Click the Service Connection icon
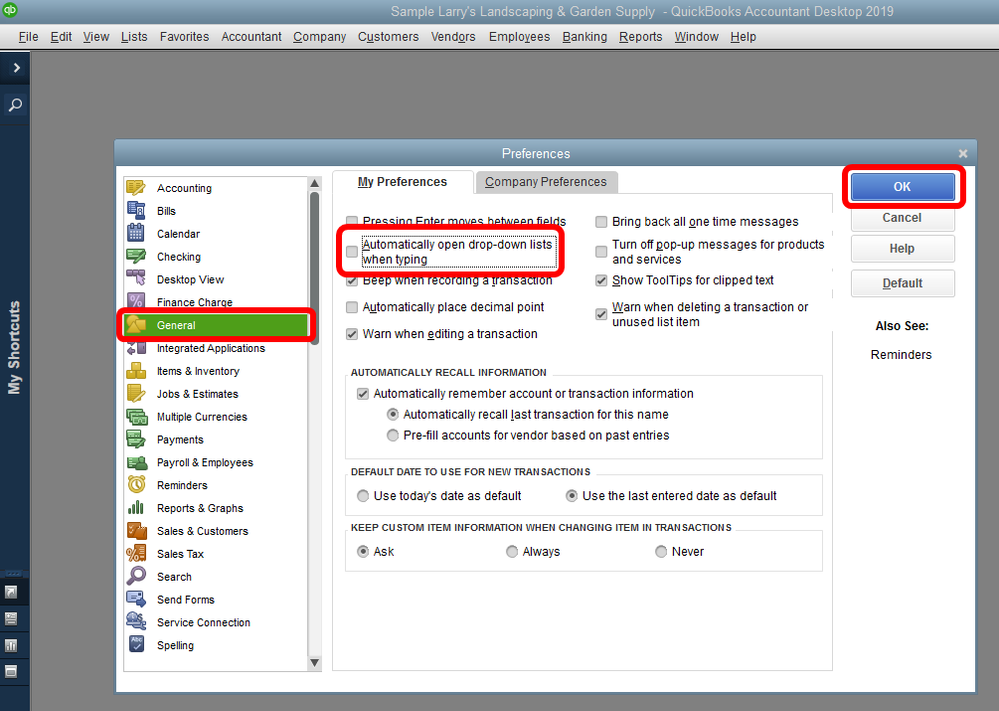Screen dimensions: 999x711 click(x=136, y=622)
